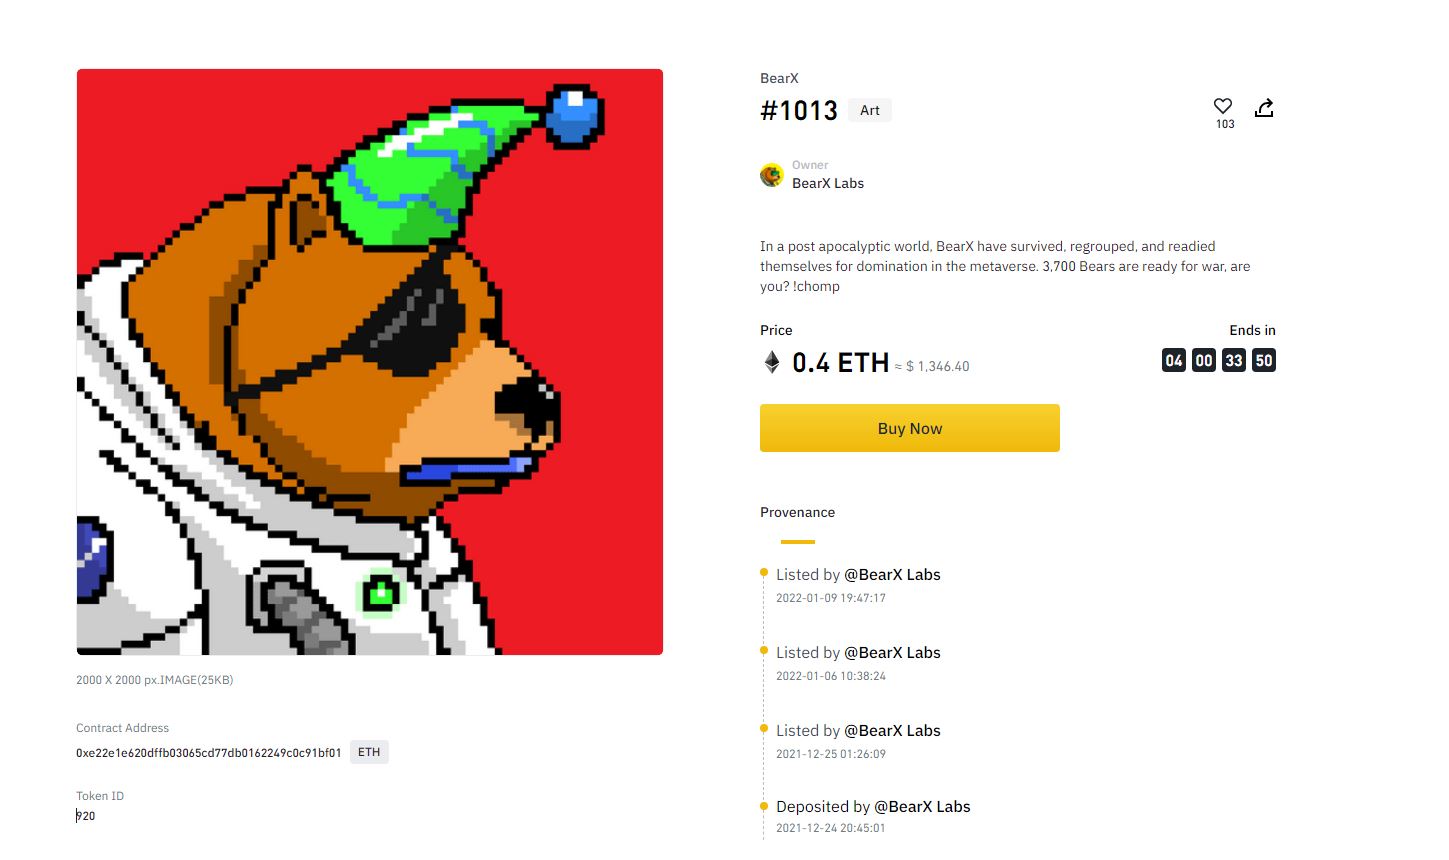
Task: Open @BearX Labs in 2021-12-25 listing
Action: 892,730
